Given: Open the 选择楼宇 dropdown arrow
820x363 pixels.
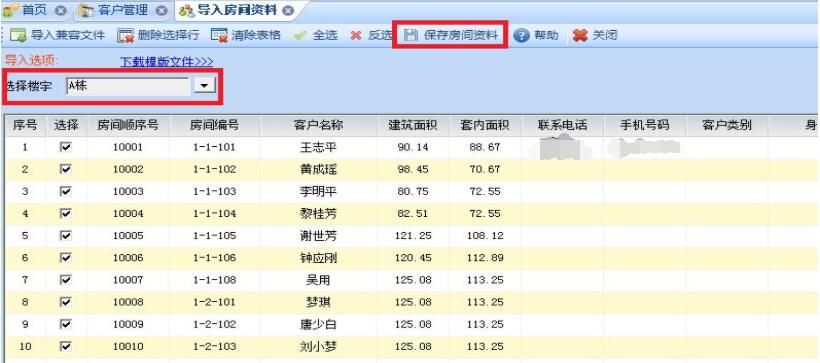Looking at the screenshot, I should [x=205, y=86].
